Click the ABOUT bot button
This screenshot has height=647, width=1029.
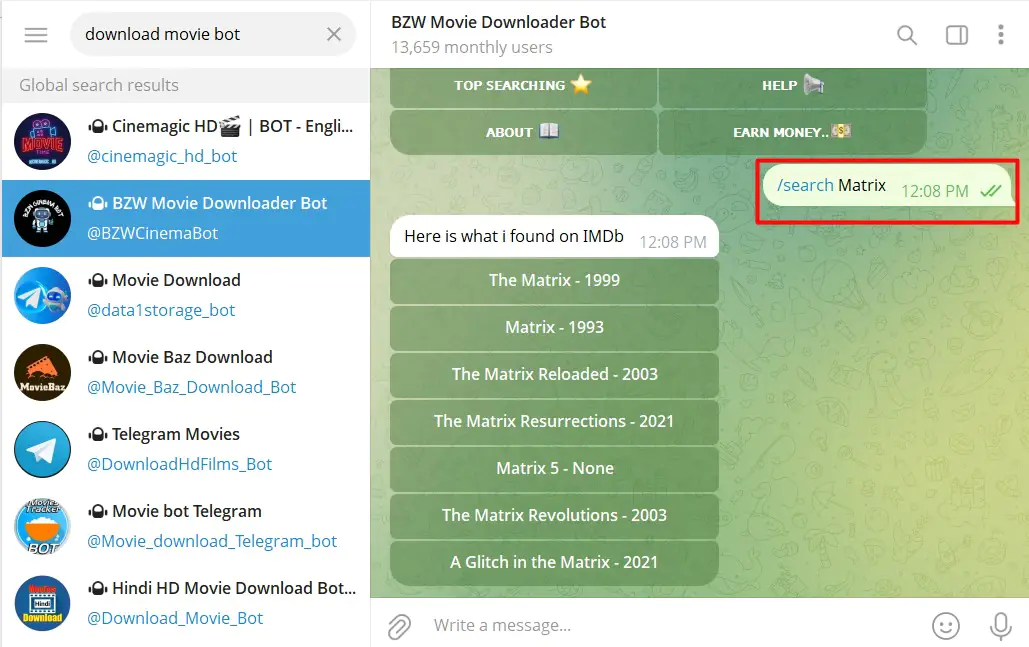pos(523,132)
